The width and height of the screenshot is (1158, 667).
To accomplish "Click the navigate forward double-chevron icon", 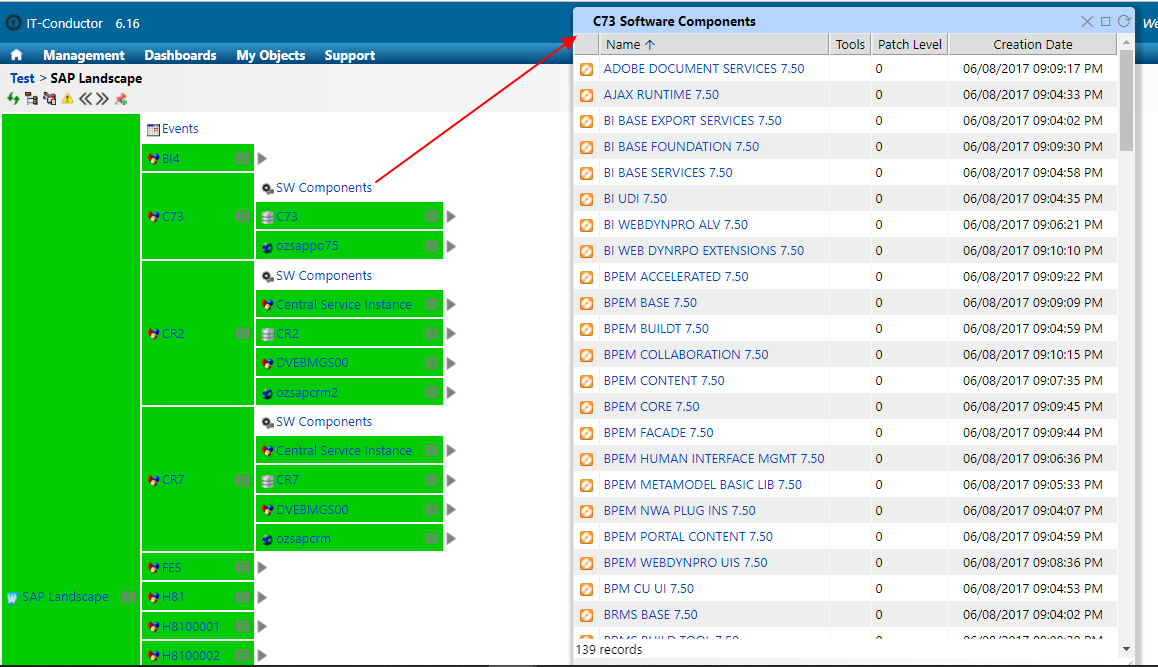I will [102, 98].
